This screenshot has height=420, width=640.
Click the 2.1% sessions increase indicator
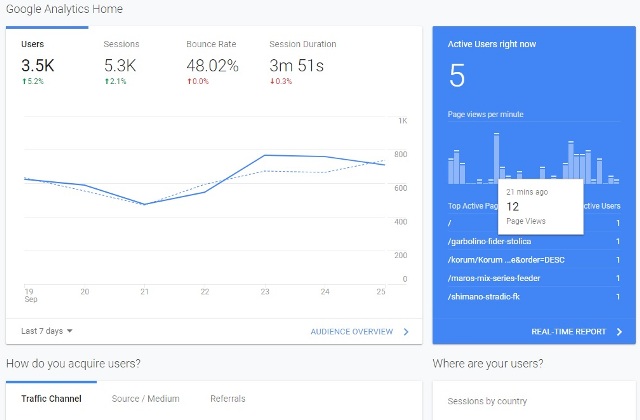coord(116,81)
